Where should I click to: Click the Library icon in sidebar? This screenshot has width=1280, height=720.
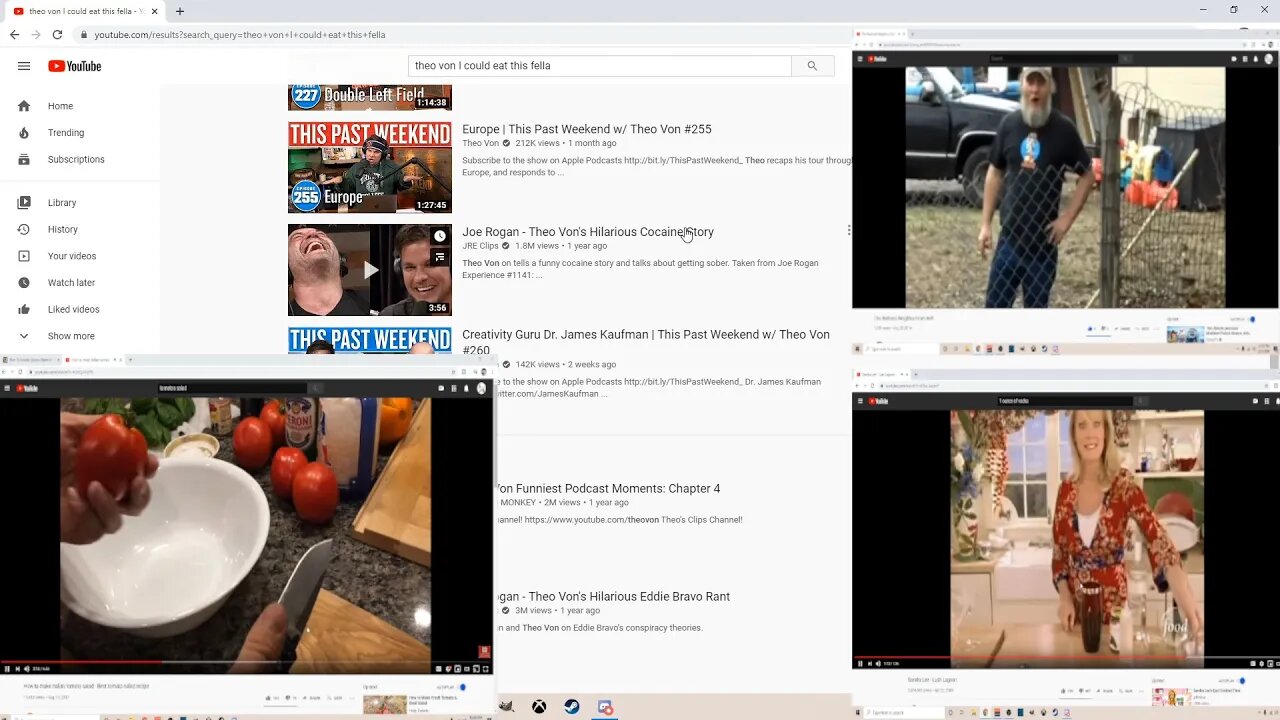(x=24, y=203)
